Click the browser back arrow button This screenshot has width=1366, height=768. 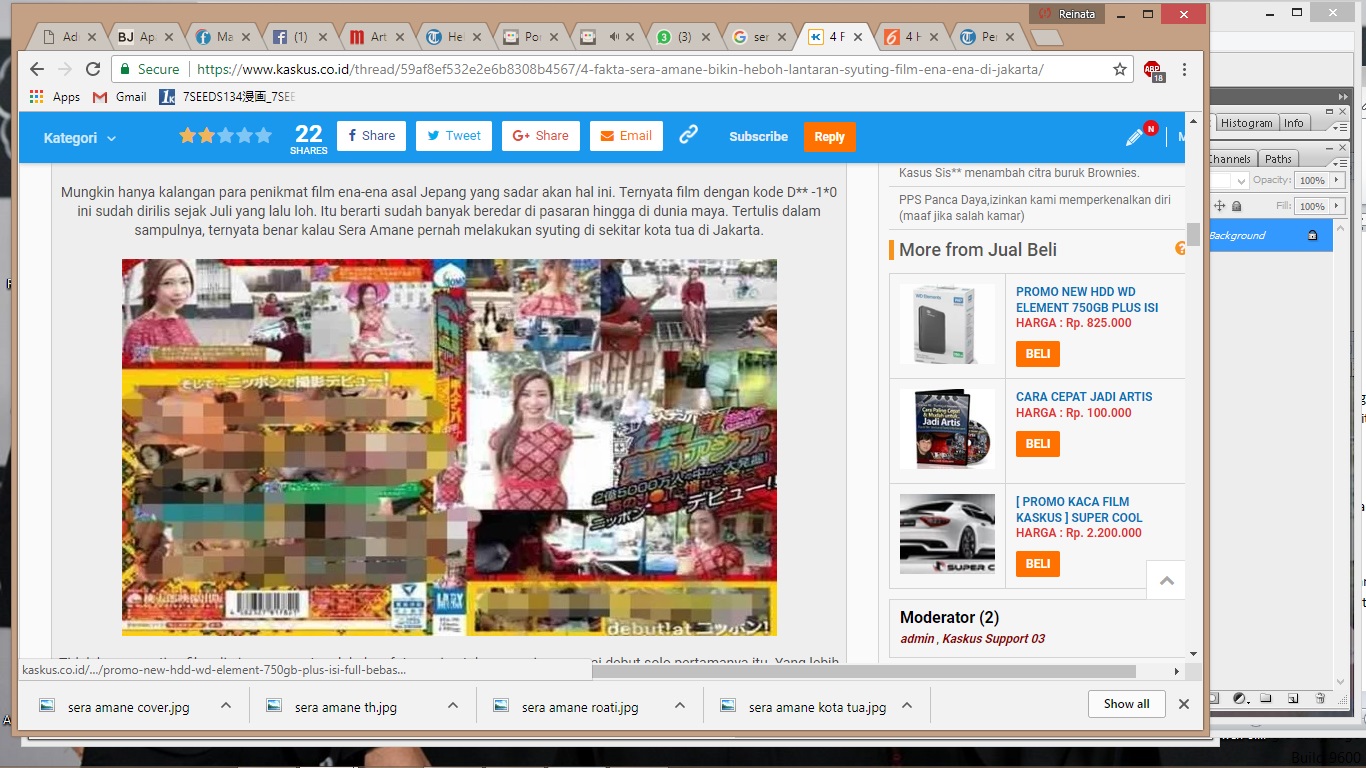tap(37, 69)
